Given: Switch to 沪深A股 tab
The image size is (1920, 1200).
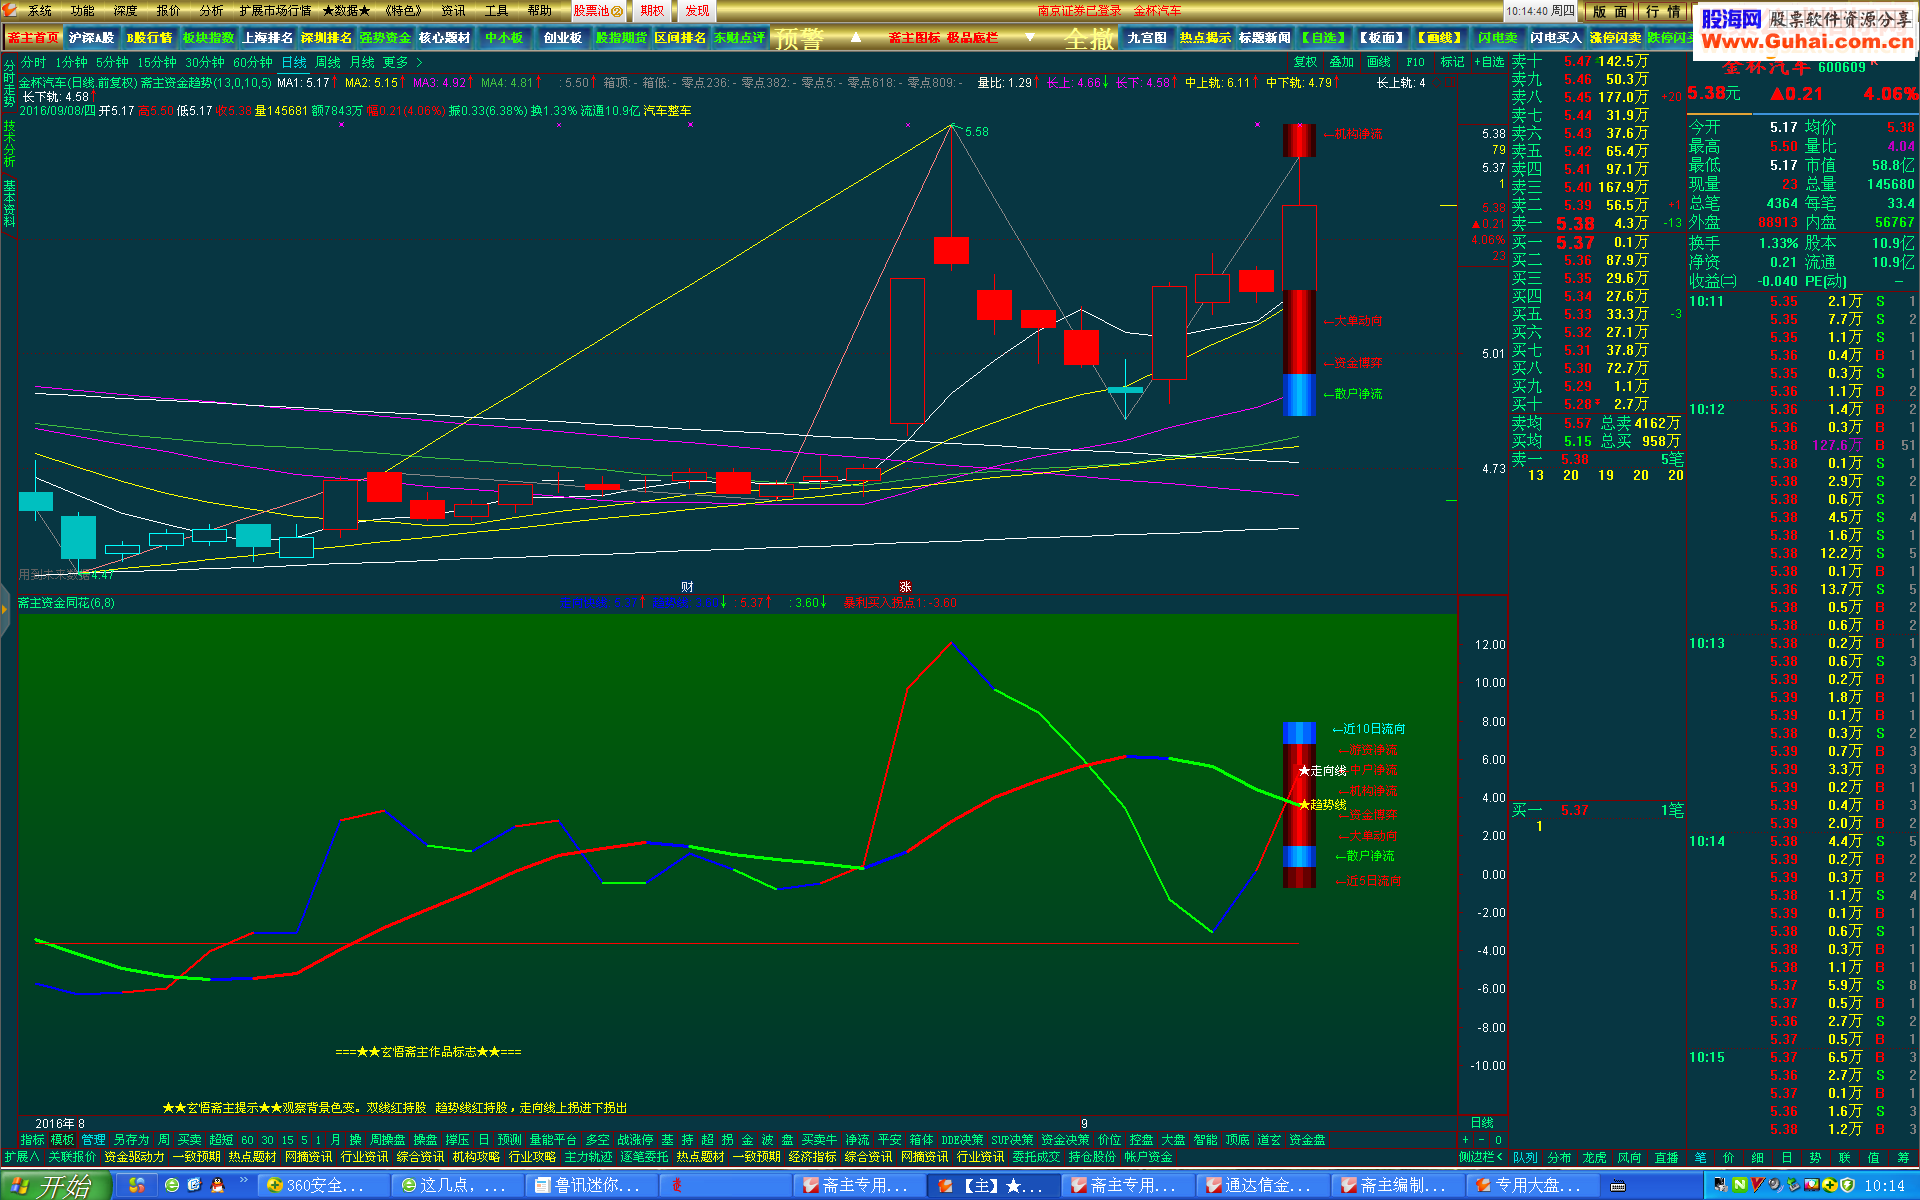Looking at the screenshot, I should pyautogui.click(x=91, y=38).
